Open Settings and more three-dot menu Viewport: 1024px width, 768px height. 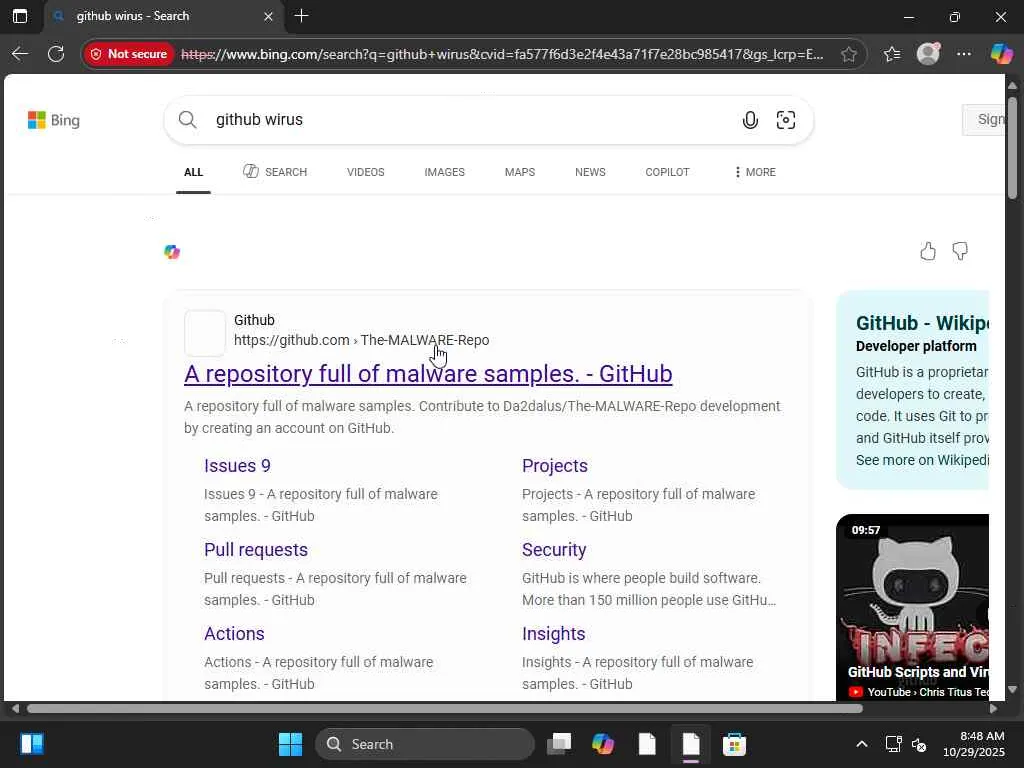(964, 54)
